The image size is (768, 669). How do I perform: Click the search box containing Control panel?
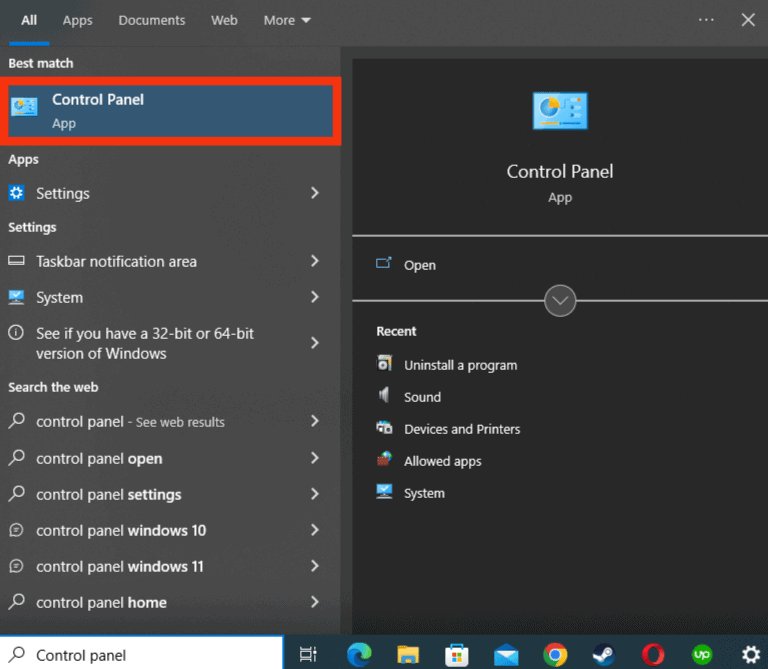[150, 655]
